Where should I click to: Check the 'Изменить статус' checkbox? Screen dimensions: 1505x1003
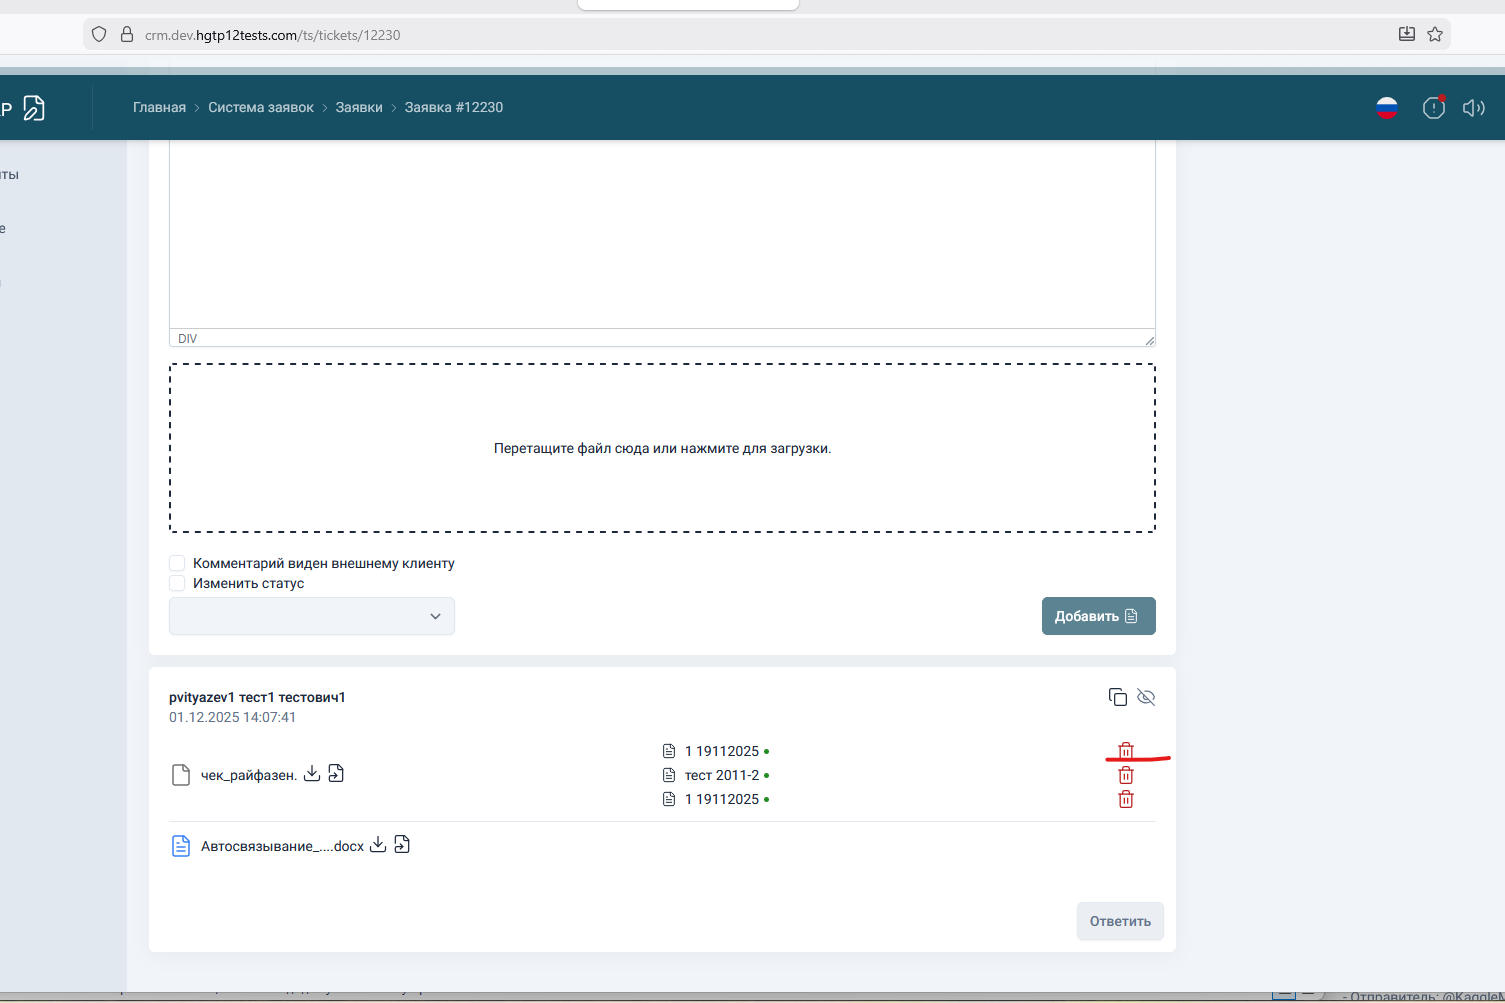[177, 583]
